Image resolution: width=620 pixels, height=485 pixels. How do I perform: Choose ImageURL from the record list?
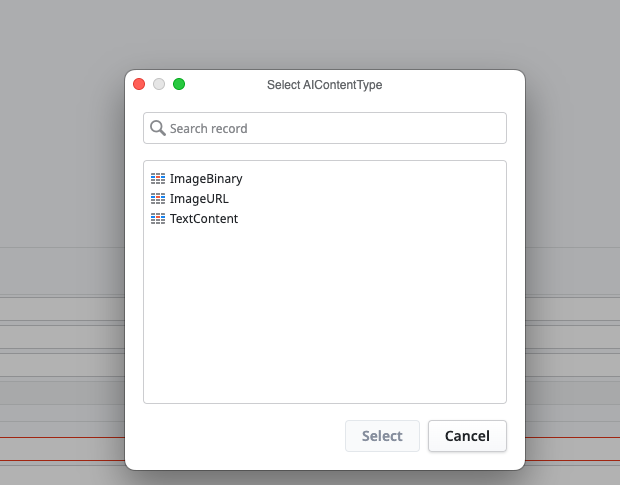pos(199,199)
